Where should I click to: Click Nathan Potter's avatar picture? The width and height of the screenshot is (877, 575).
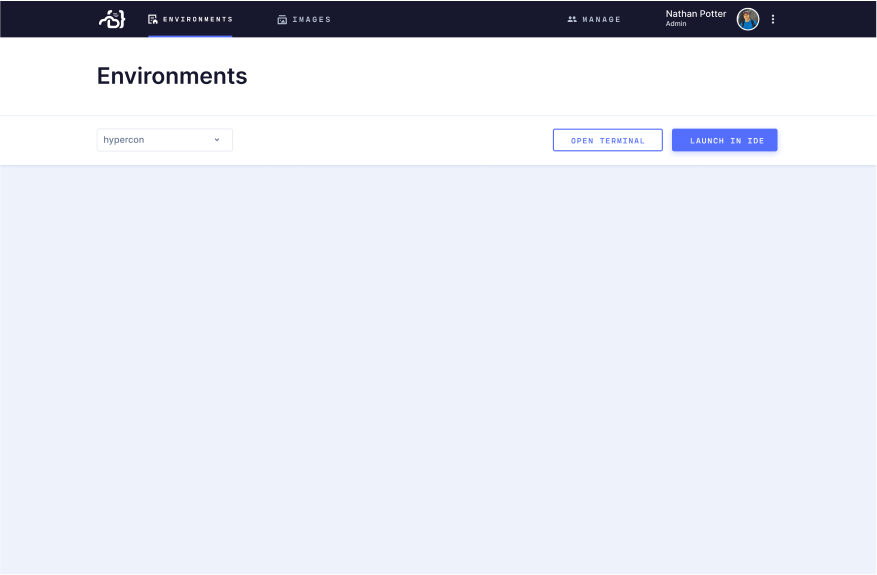pyautogui.click(x=748, y=19)
